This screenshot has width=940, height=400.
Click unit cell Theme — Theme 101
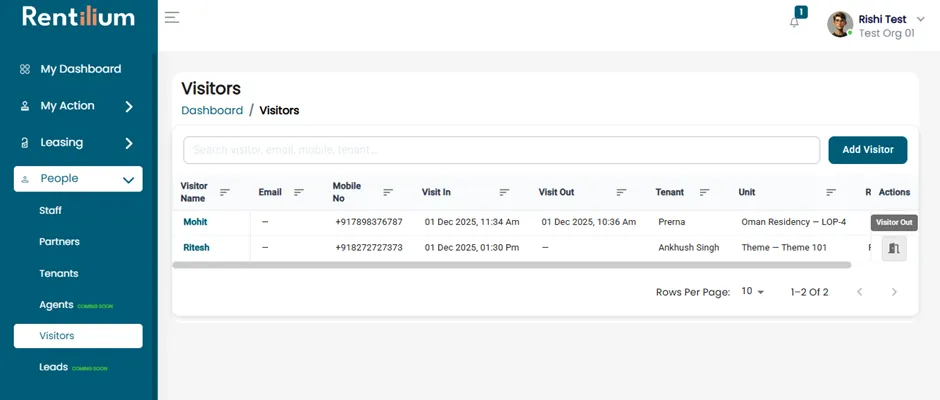(x=784, y=248)
